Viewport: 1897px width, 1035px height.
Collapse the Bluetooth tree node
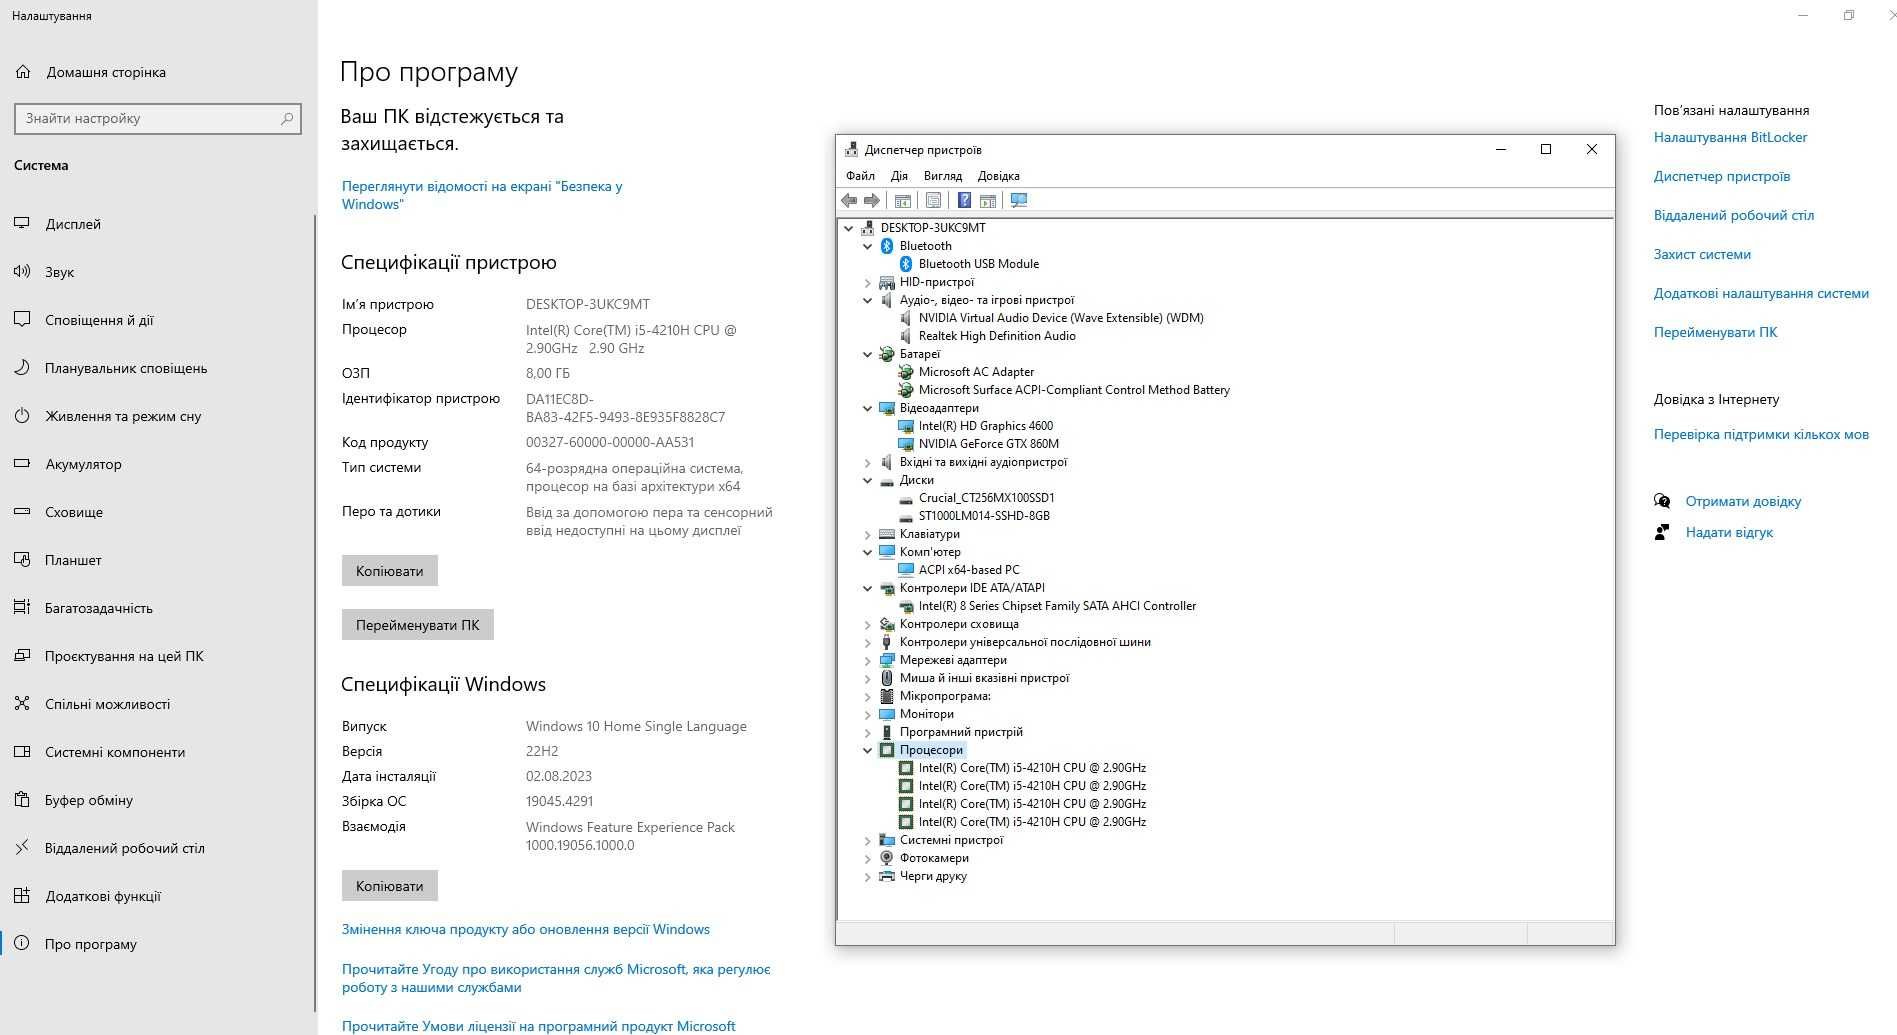[x=868, y=246]
